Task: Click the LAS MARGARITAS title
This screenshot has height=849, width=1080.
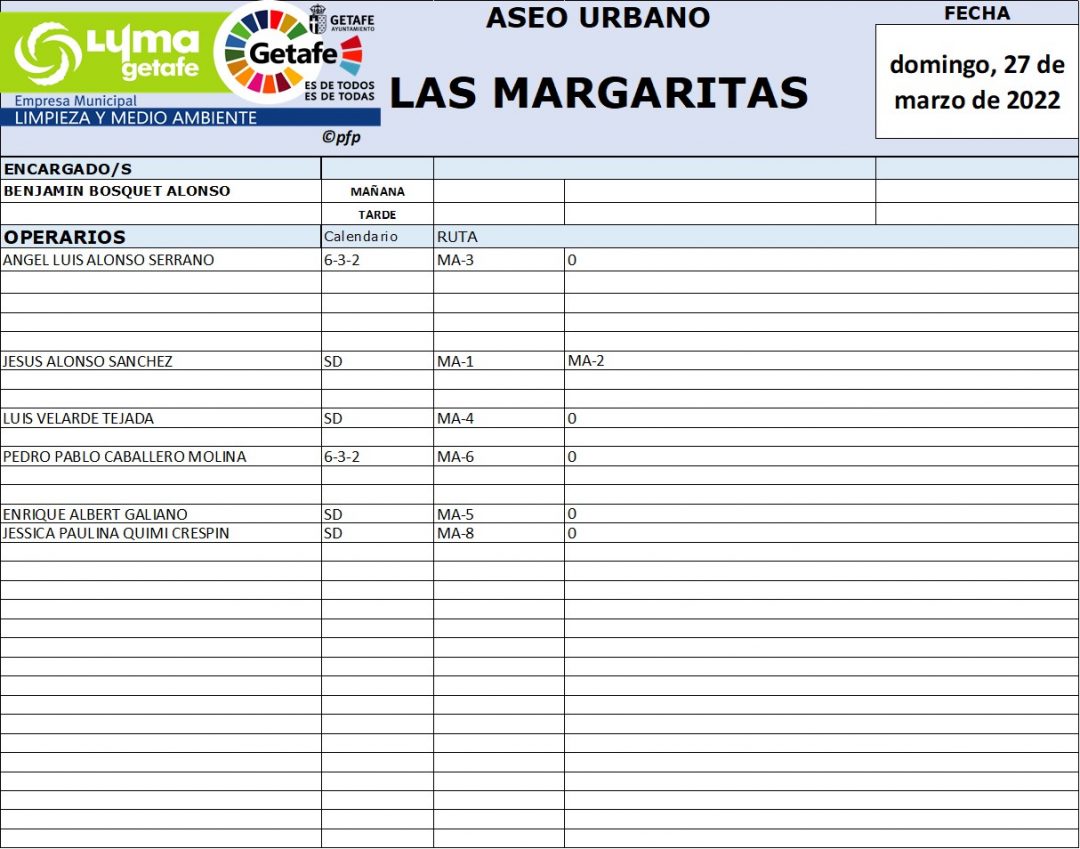Action: tap(598, 93)
